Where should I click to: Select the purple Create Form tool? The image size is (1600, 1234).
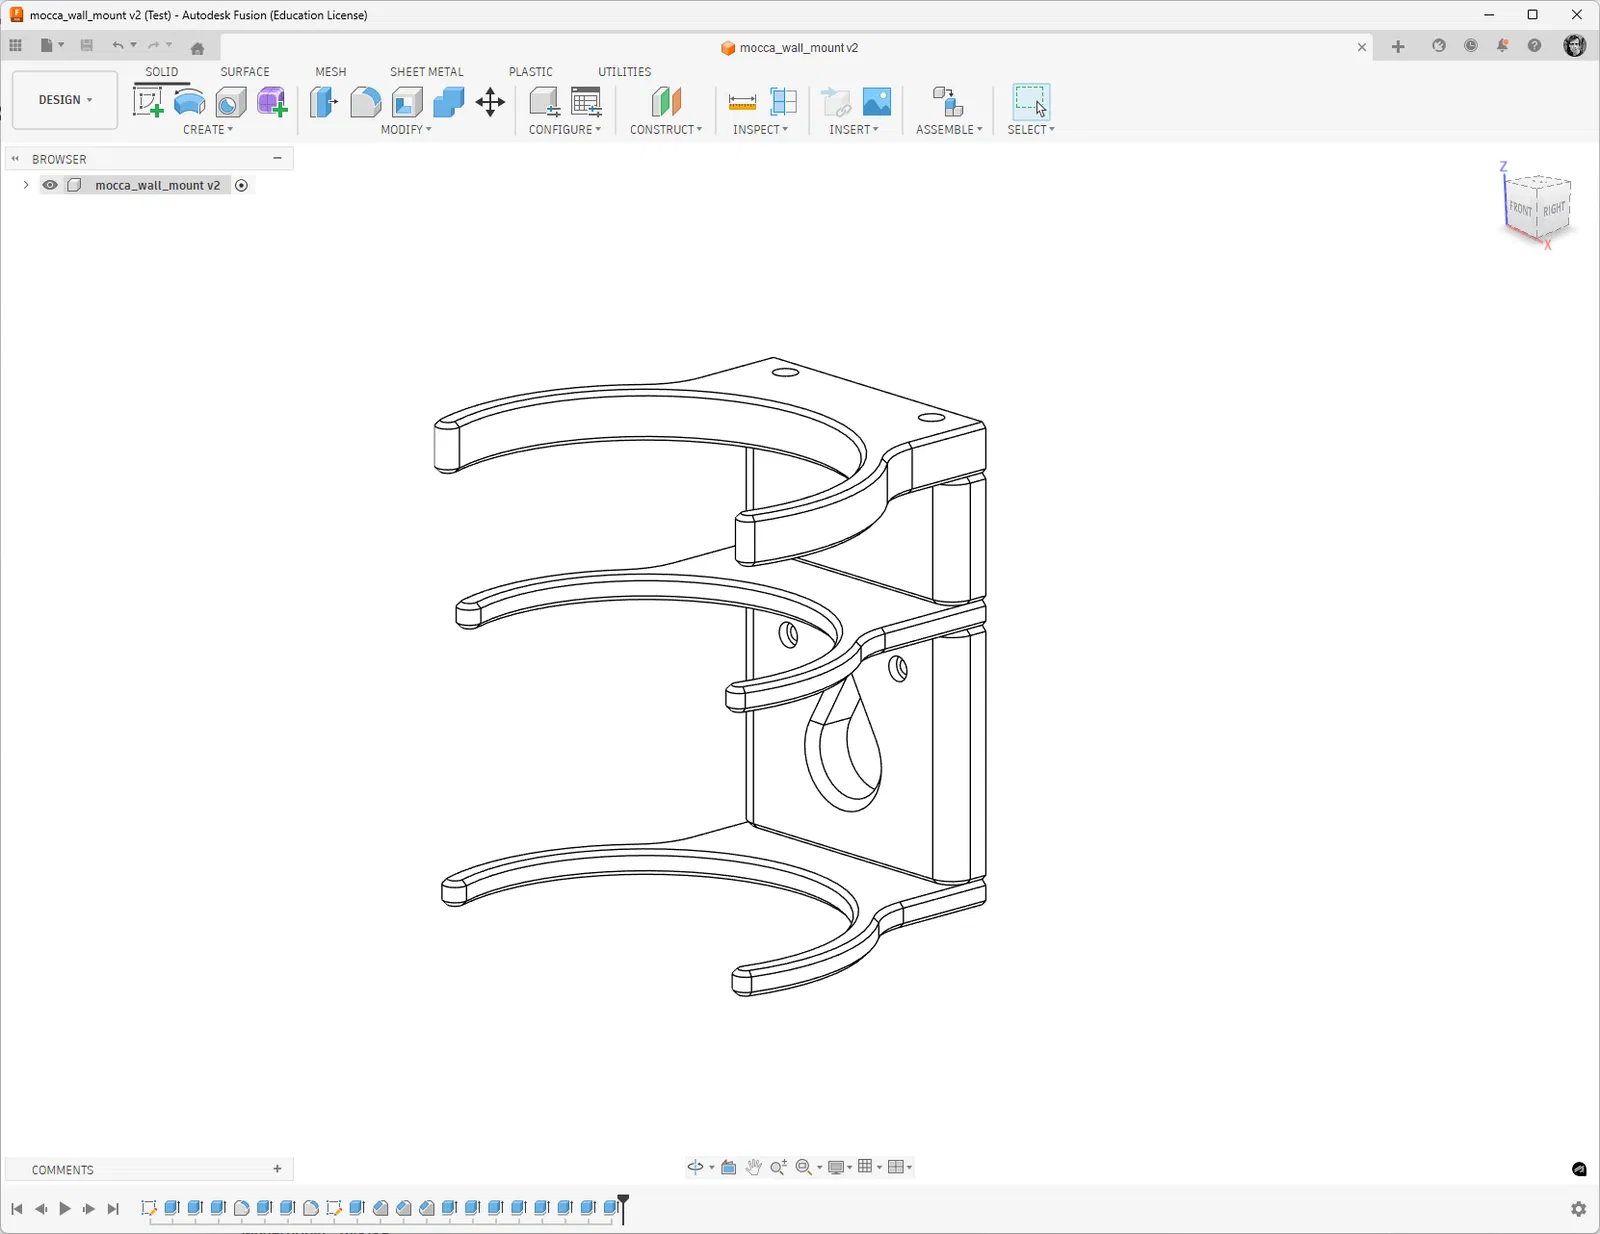(272, 102)
